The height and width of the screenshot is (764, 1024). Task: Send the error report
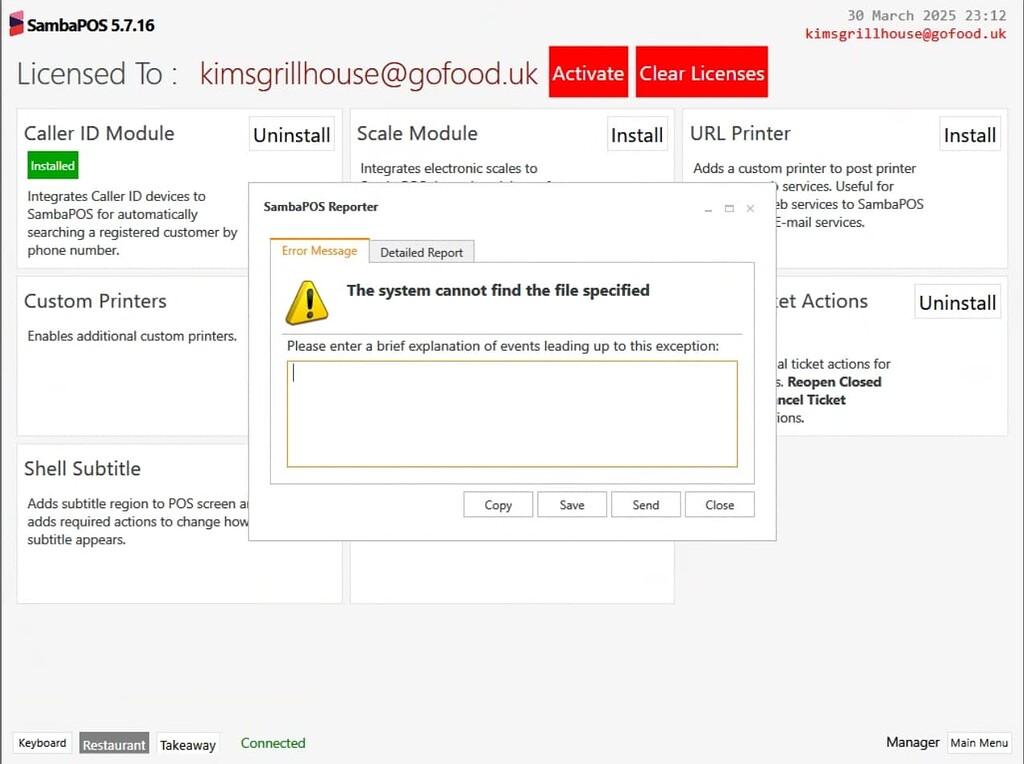(645, 504)
